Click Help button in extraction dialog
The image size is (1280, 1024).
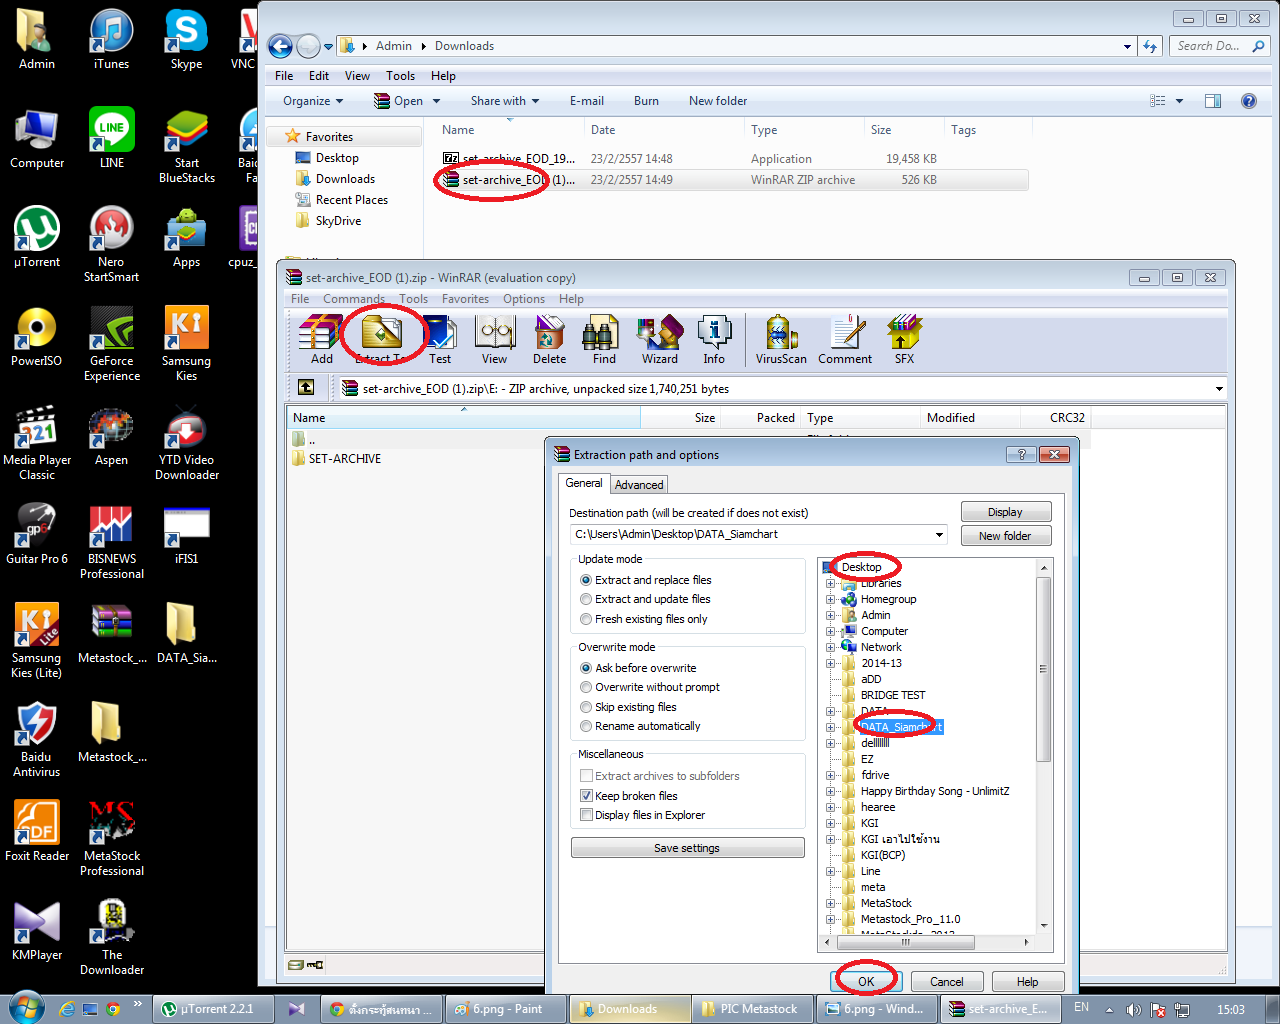click(x=1027, y=982)
